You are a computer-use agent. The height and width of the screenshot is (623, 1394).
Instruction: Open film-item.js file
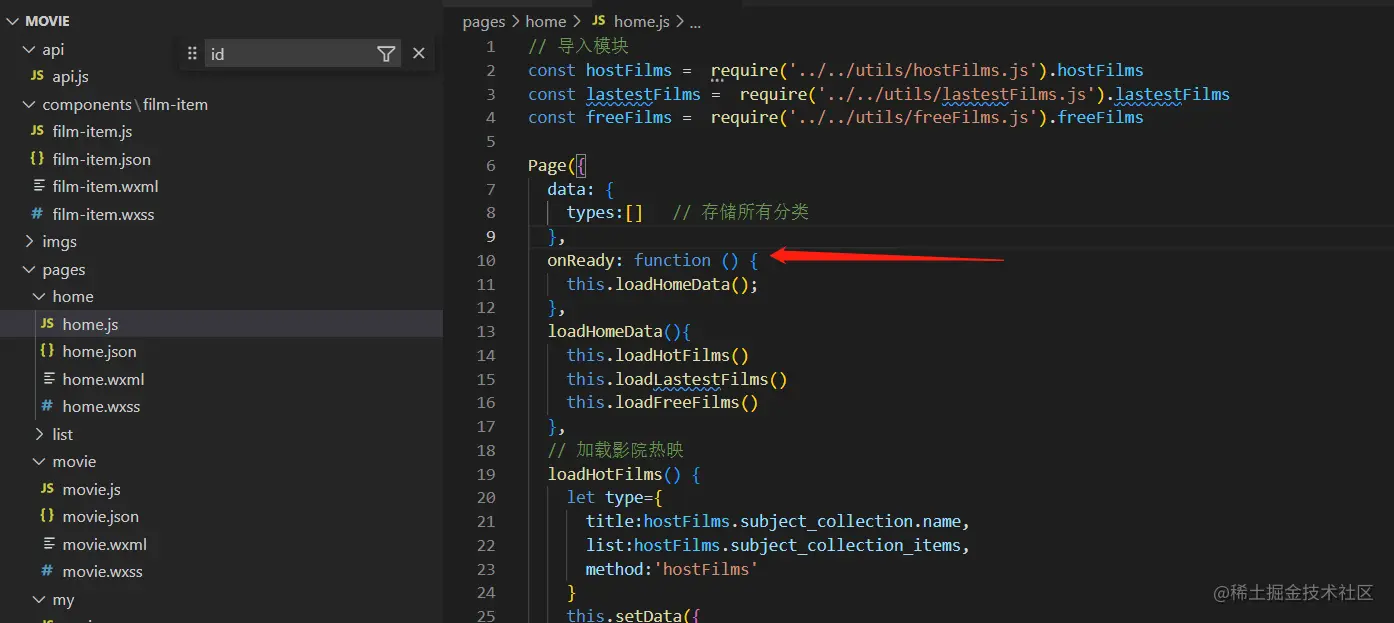(92, 131)
